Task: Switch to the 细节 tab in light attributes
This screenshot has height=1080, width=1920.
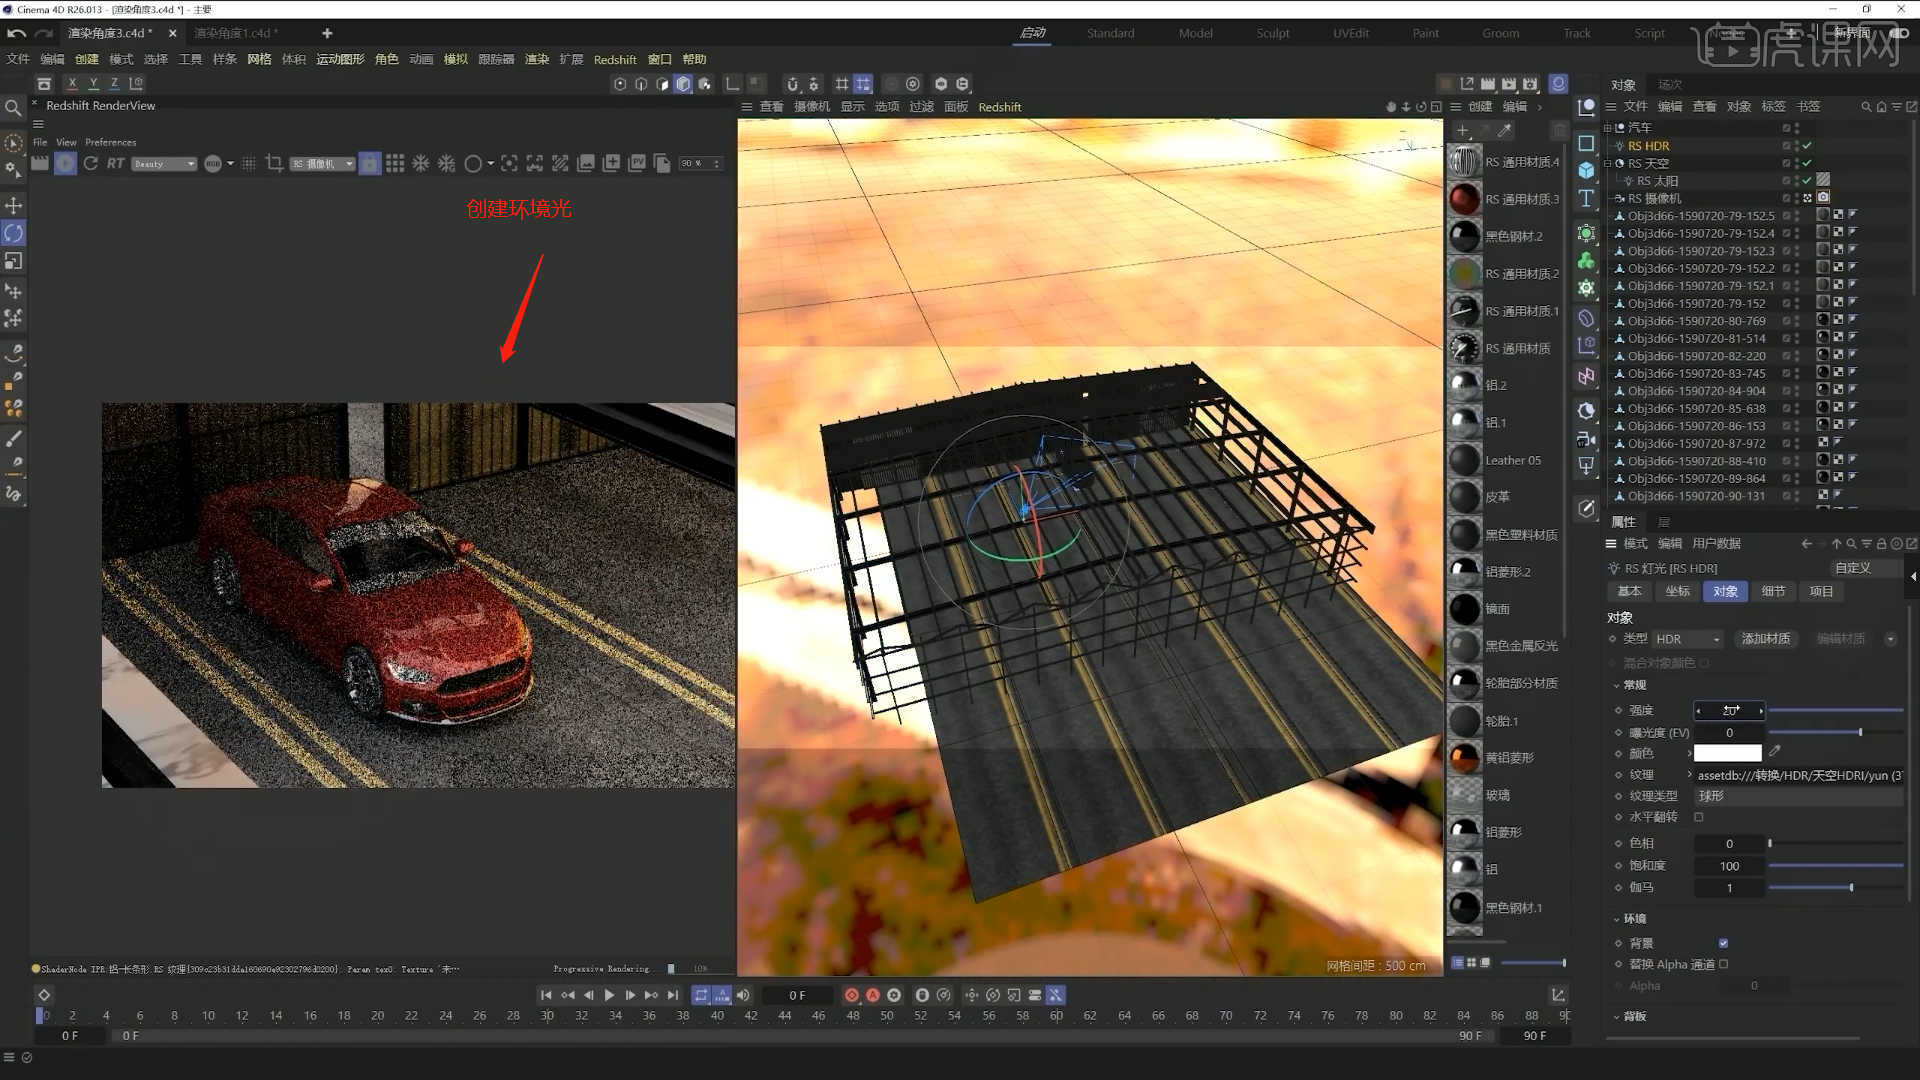Action: coord(1773,591)
